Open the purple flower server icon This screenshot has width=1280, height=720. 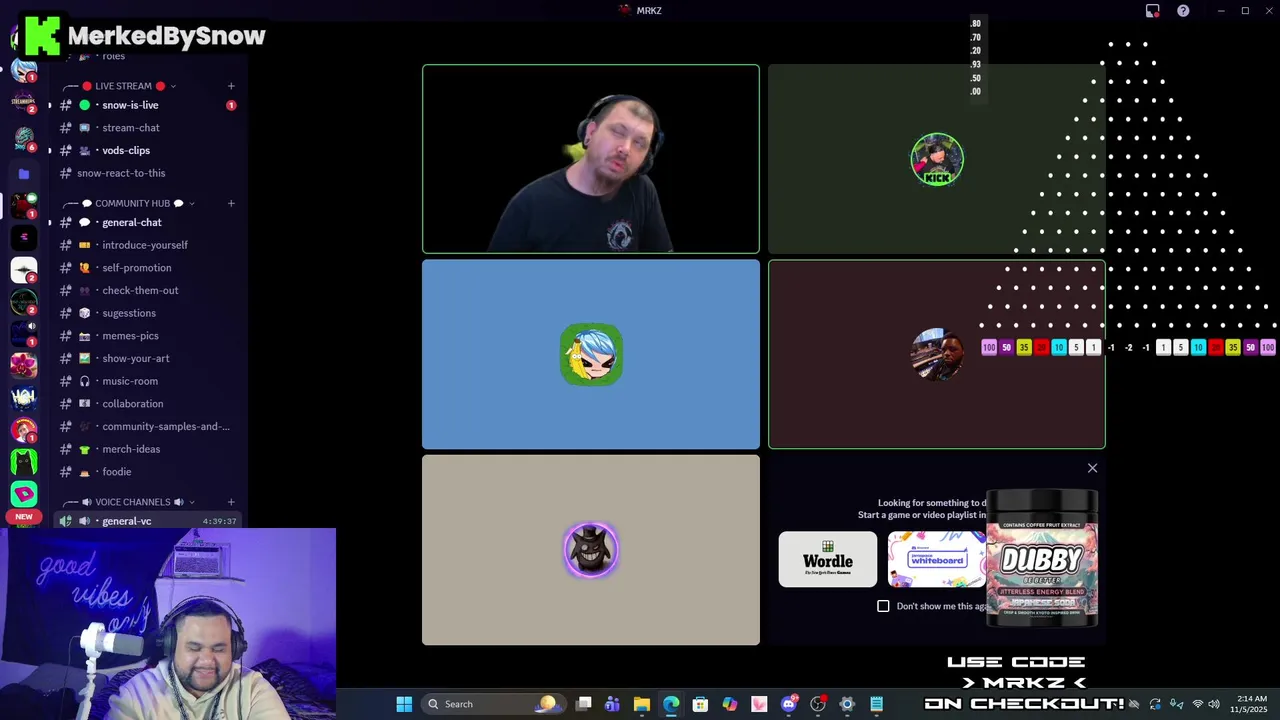pos(24,365)
